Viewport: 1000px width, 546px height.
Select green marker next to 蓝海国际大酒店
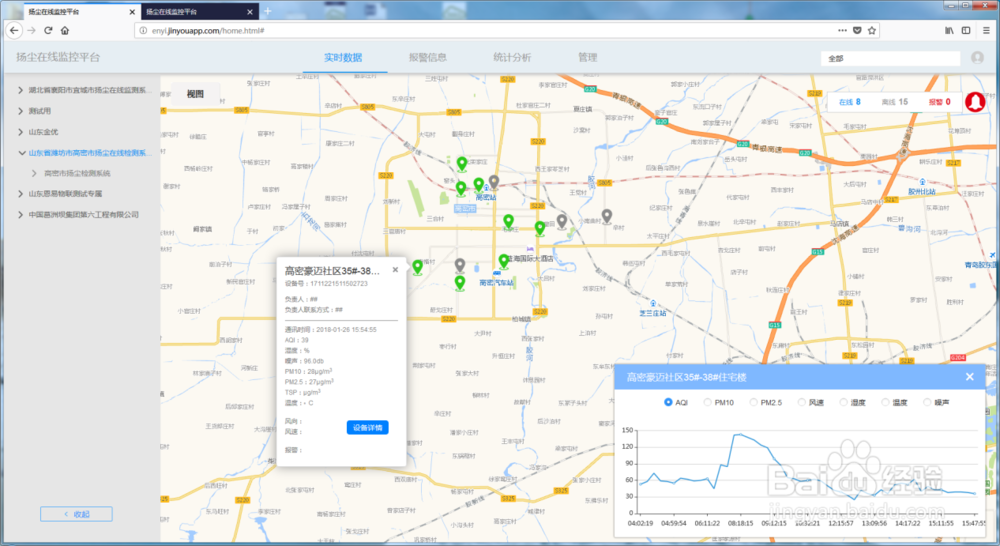pos(504,261)
